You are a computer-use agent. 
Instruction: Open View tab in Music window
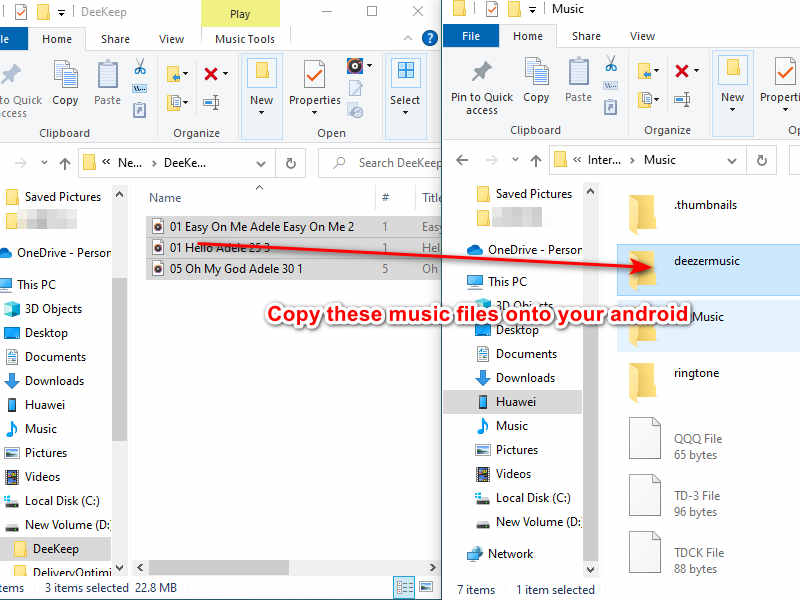pyautogui.click(x=642, y=36)
